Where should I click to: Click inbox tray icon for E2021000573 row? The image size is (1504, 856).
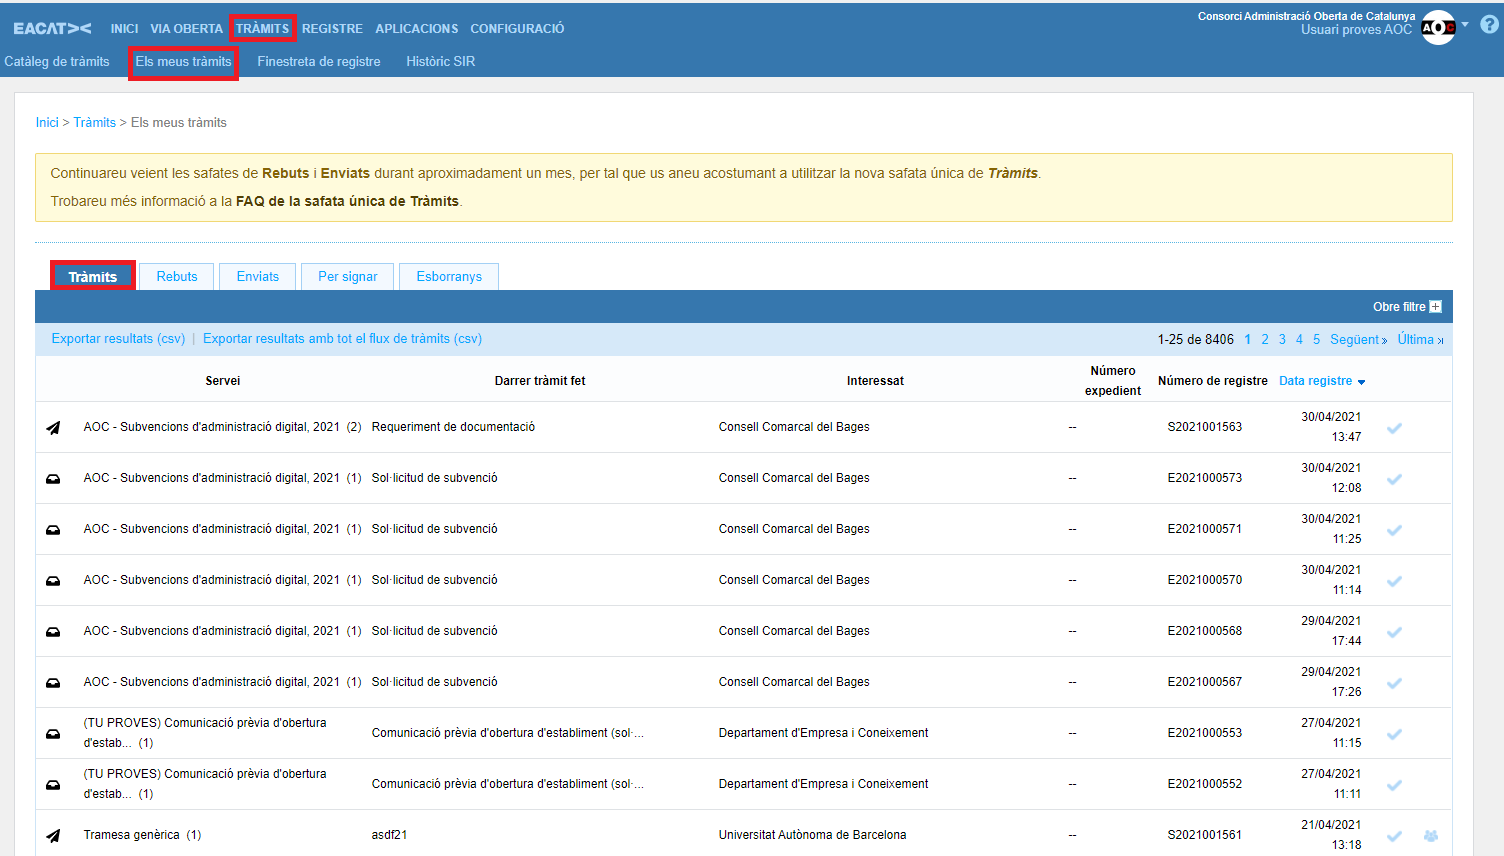point(53,479)
